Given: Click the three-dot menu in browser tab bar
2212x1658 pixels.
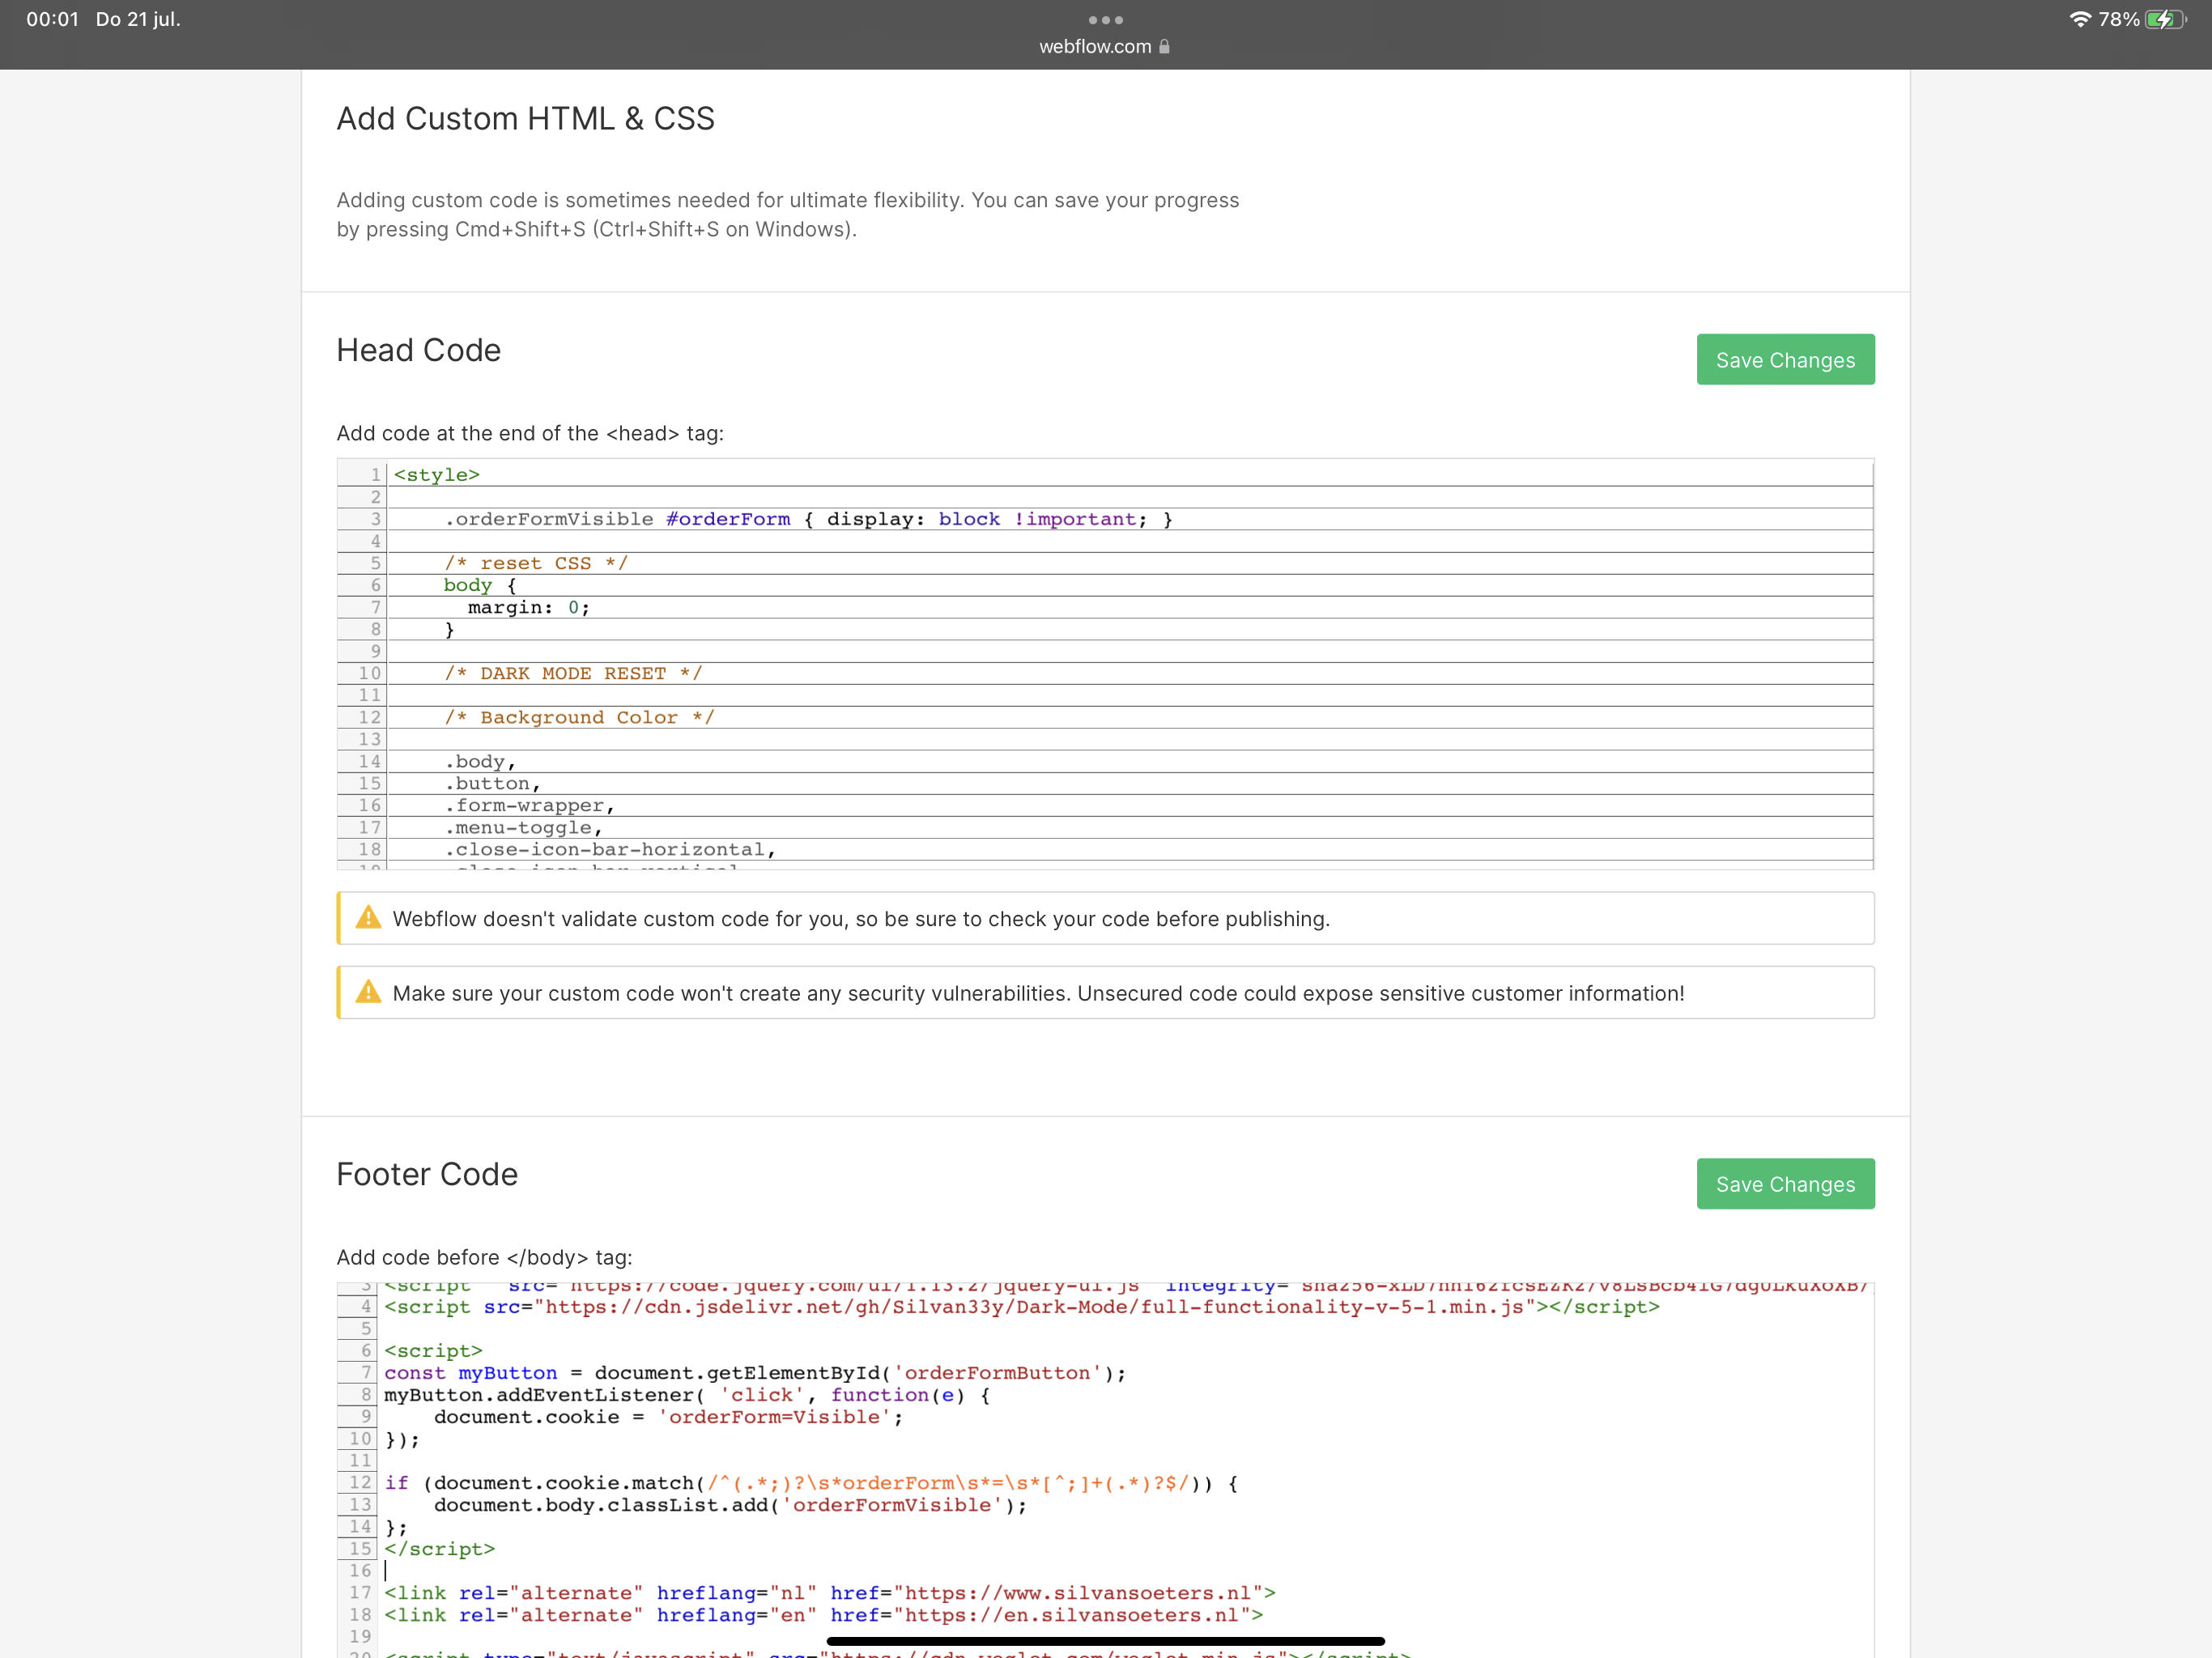Looking at the screenshot, I should [1106, 18].
